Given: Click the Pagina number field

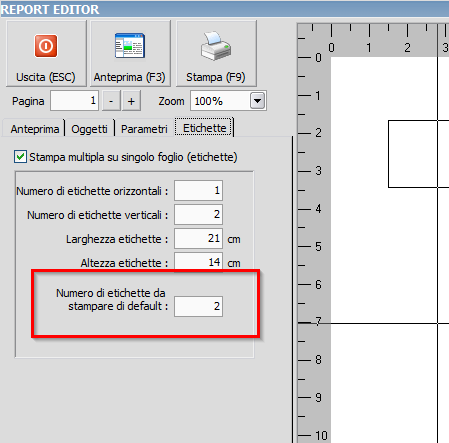Looking at the screenshot, I should coord(74,101).
